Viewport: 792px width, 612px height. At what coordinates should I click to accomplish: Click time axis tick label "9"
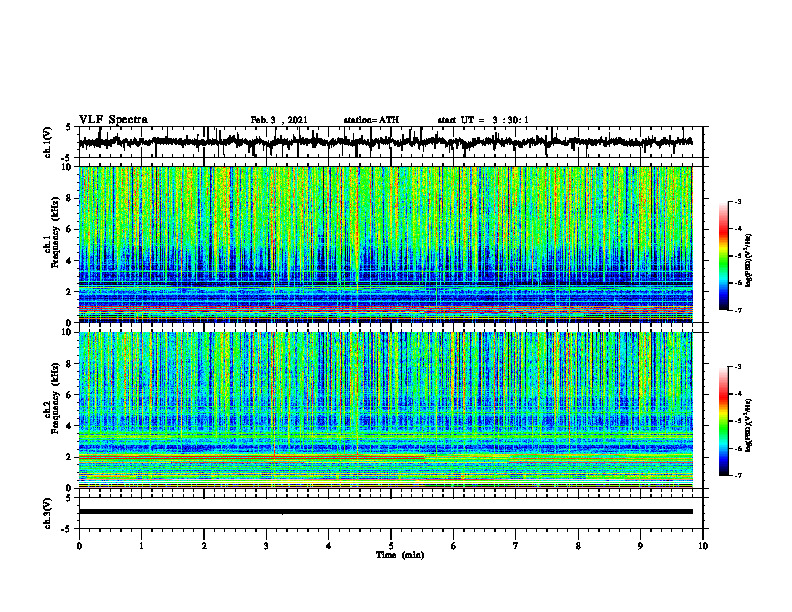640,546
